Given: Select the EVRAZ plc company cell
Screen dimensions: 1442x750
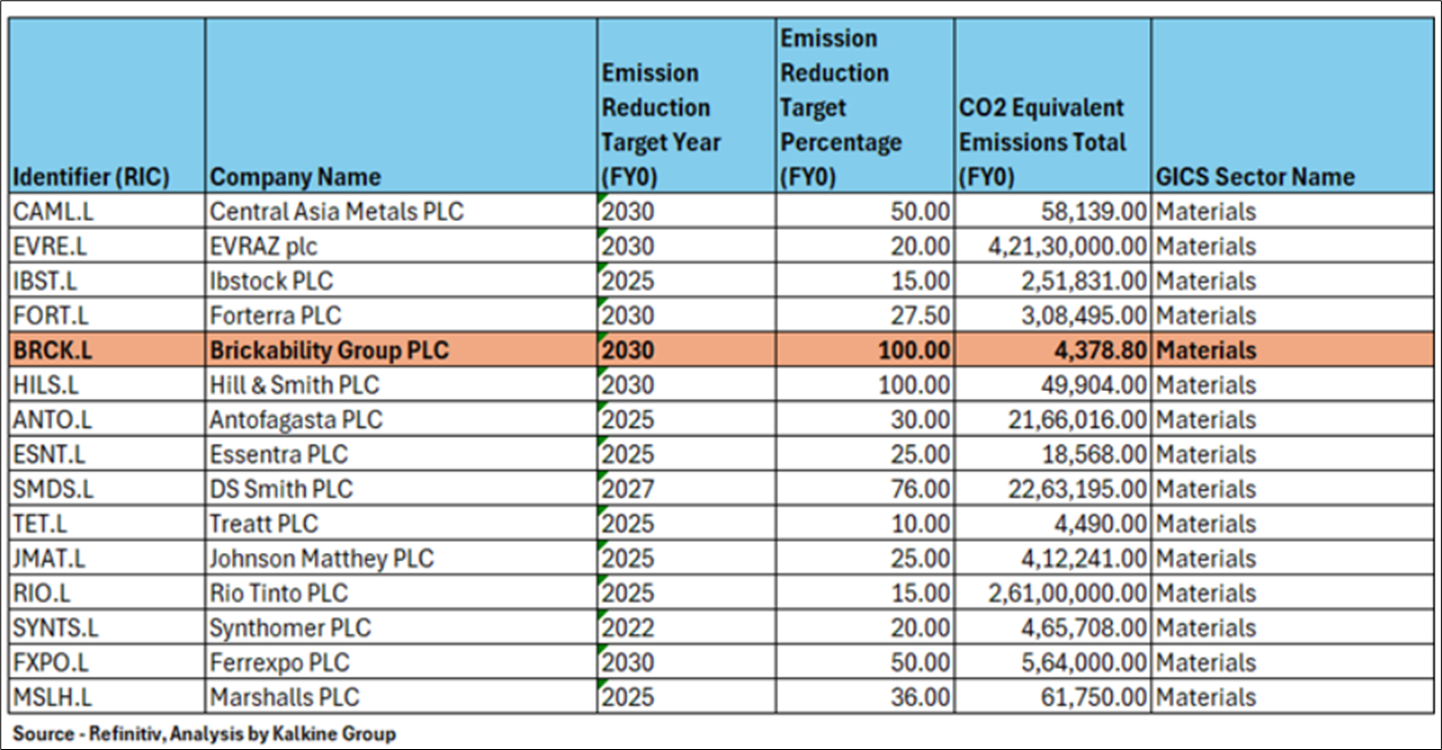Looking at the screenshot, I should click(x=401, y=246).
